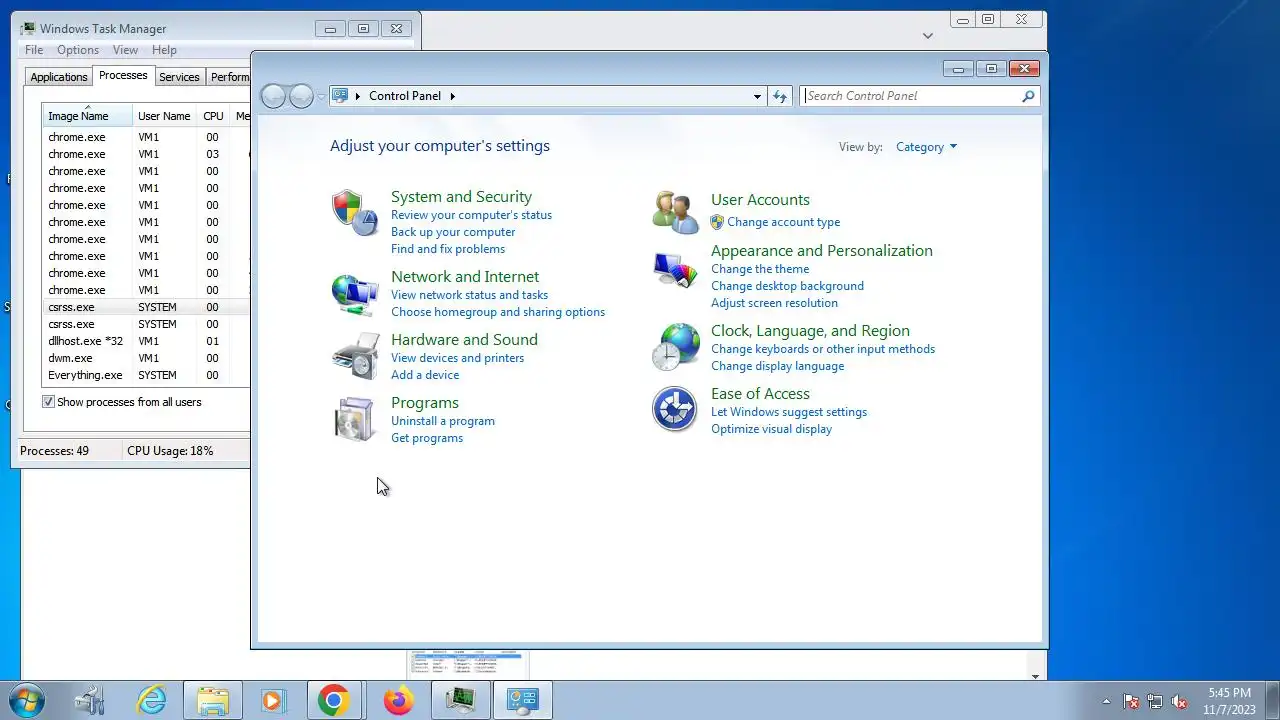The height and width of the screenshot is (720, 1280).
Task: Open Windows Explorer folder on taskbar
Action: [212, 700]
